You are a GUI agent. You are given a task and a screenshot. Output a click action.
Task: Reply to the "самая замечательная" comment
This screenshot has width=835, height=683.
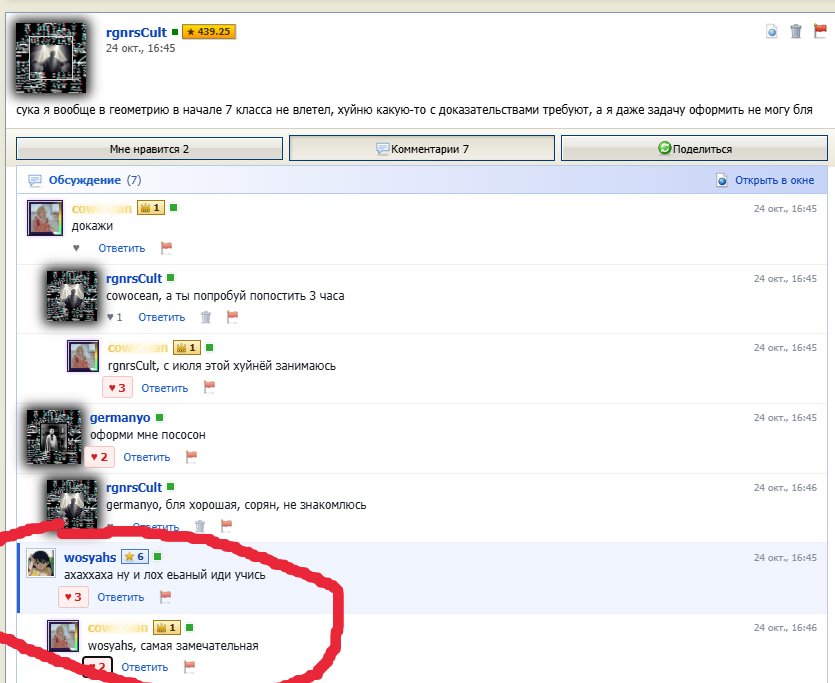tap(144, 667)
